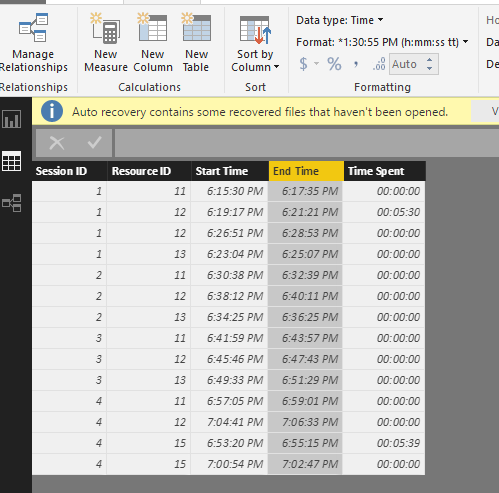Screen dimensions: 499x493
Task: Click End Time cell 7:06:33 PM
Action: pos(305,422)
